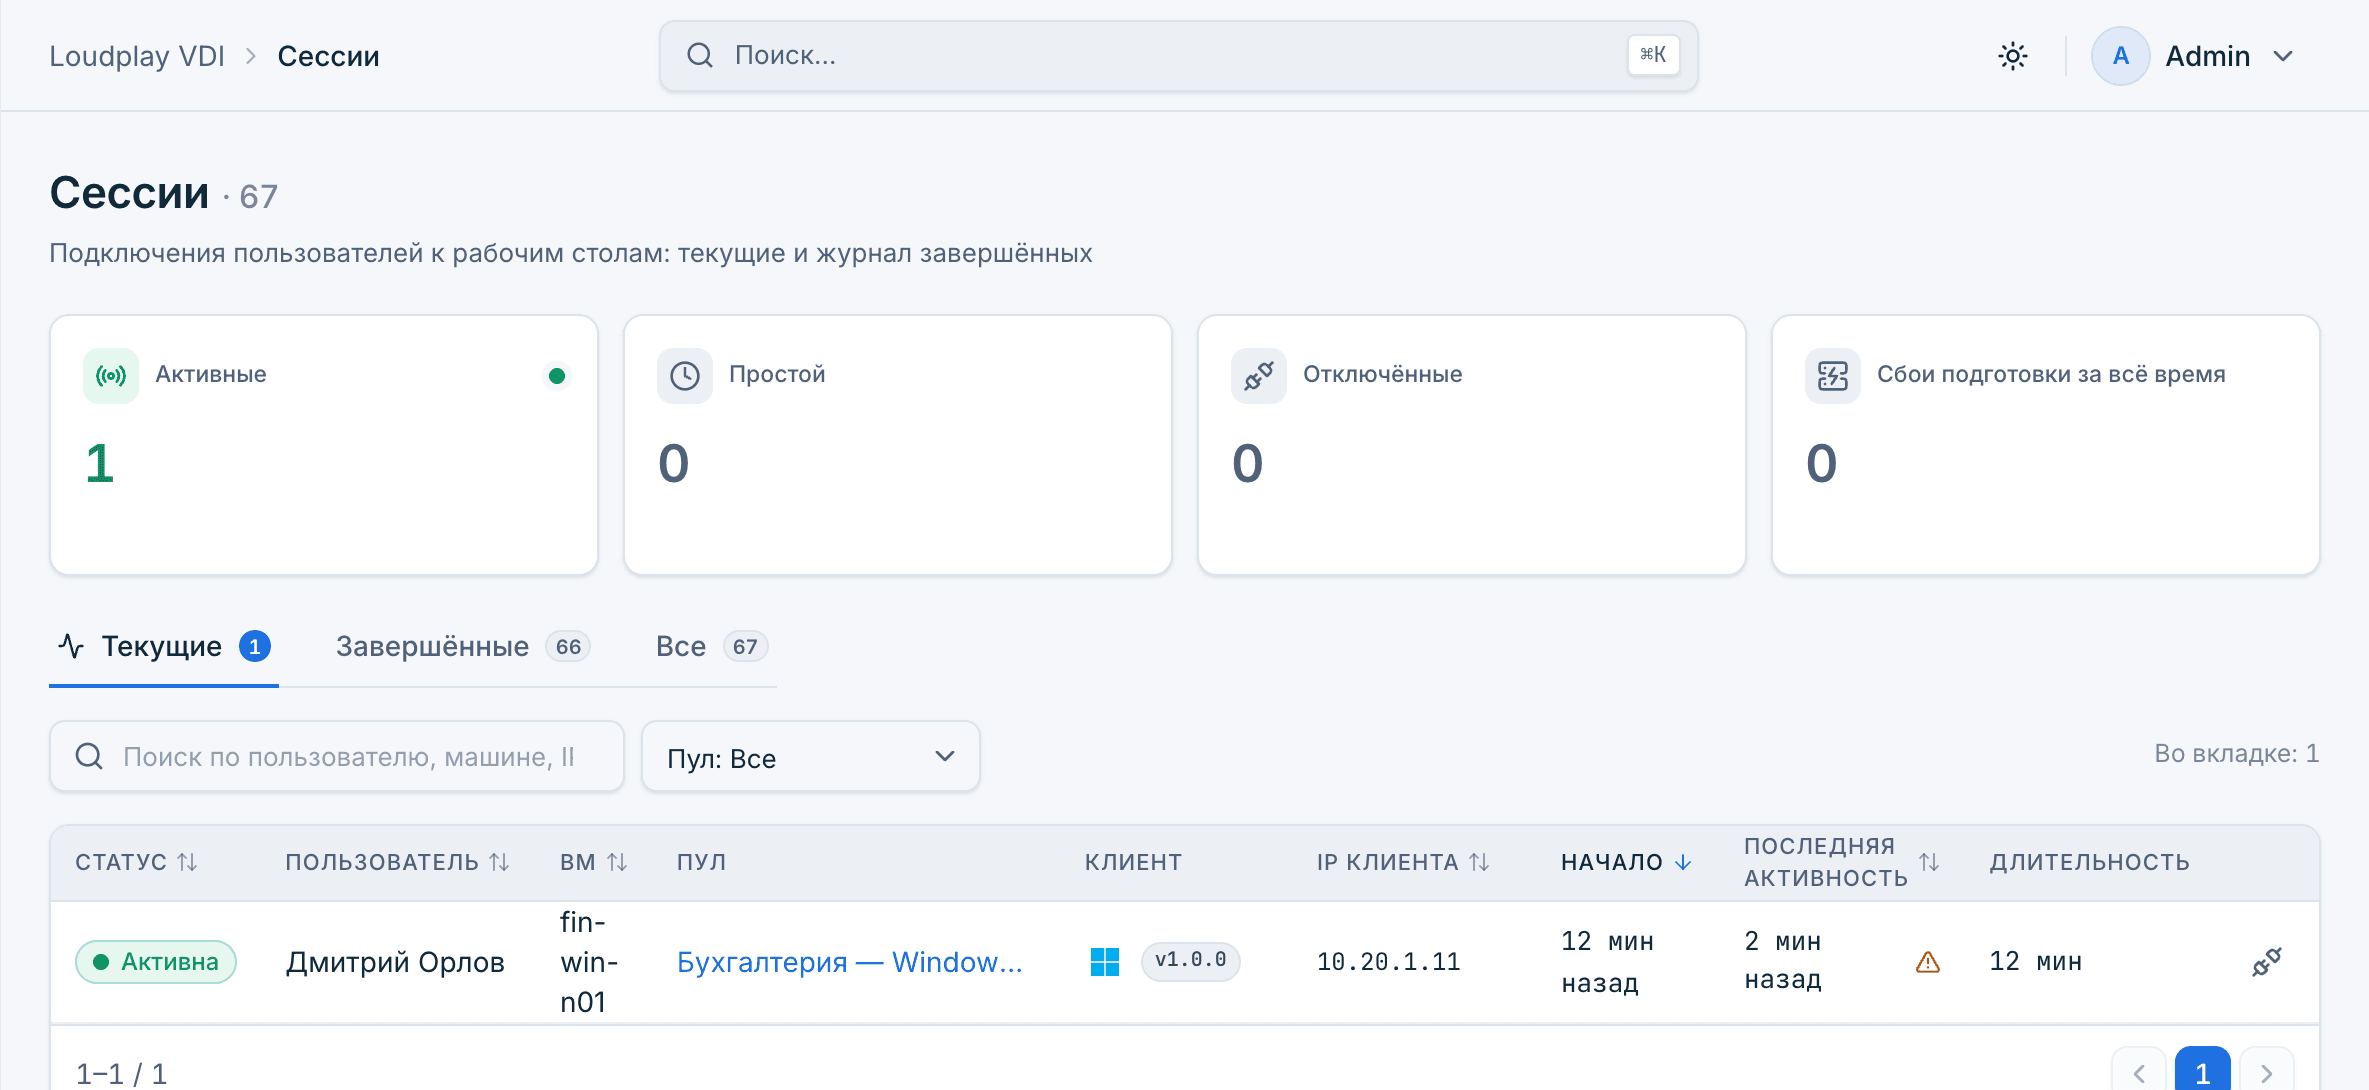Screen dimensions: 2369x1090
Task: Switch to the Завершённые tab
Action: point(463,647)
